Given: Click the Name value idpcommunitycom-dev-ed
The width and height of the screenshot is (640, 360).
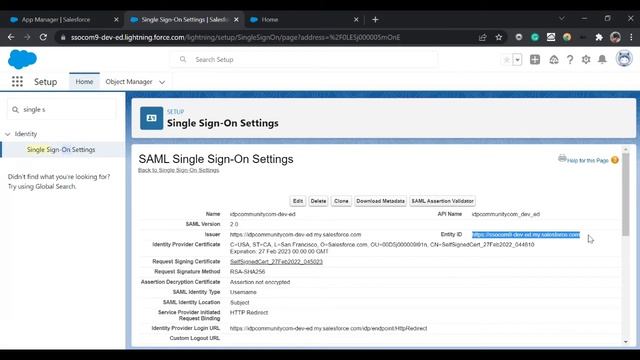Looking at the screenshot, I should pyautogui.click(x=262, y=214).
